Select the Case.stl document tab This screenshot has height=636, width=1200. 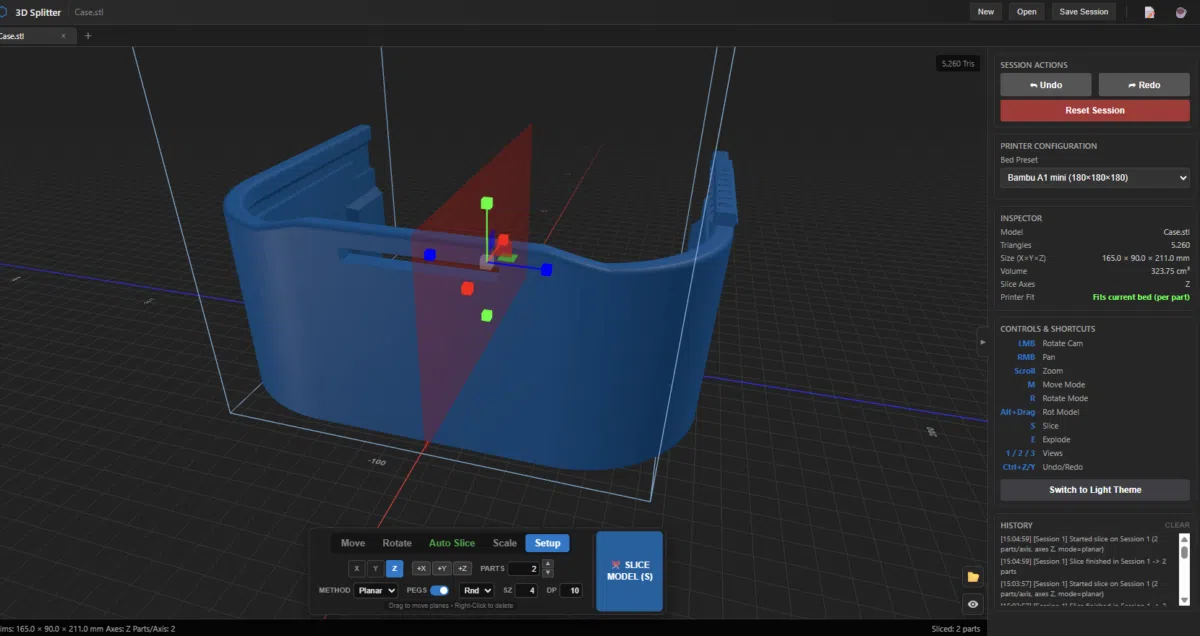pos(22,33)
